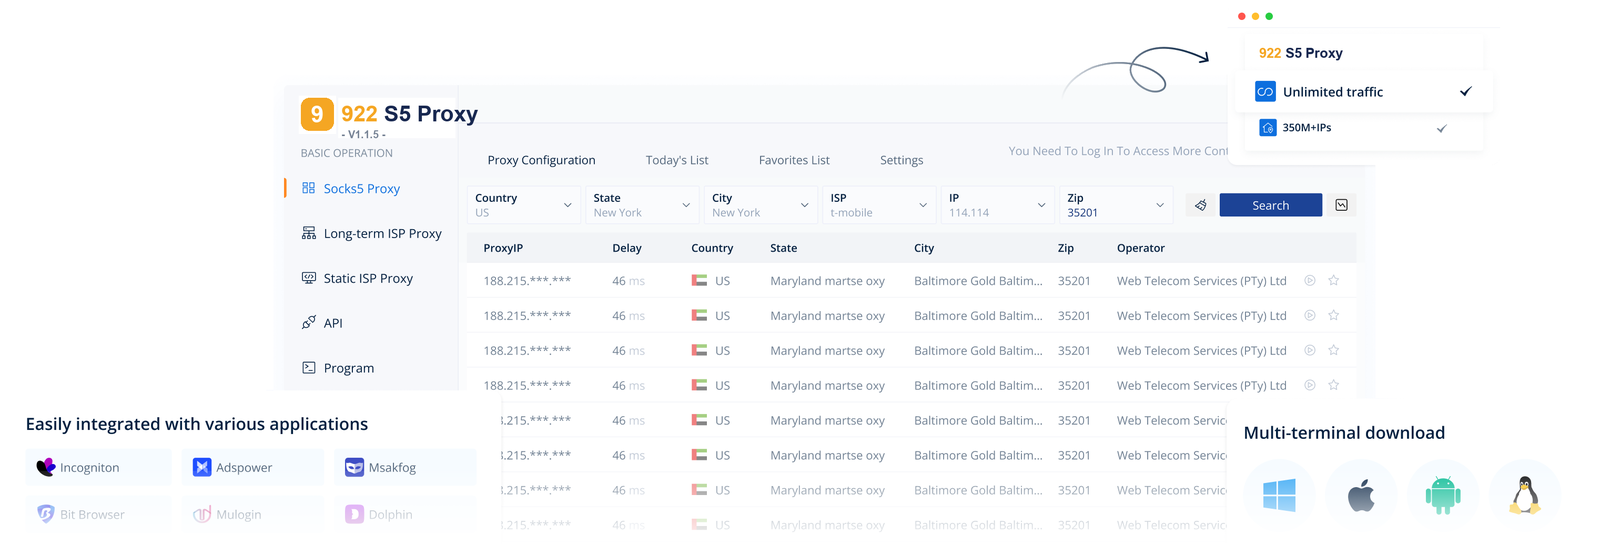Download the Windows version via Windows icon
Image resolution: width=1600 pixels, height=556 pixels.
point(1279,495)
